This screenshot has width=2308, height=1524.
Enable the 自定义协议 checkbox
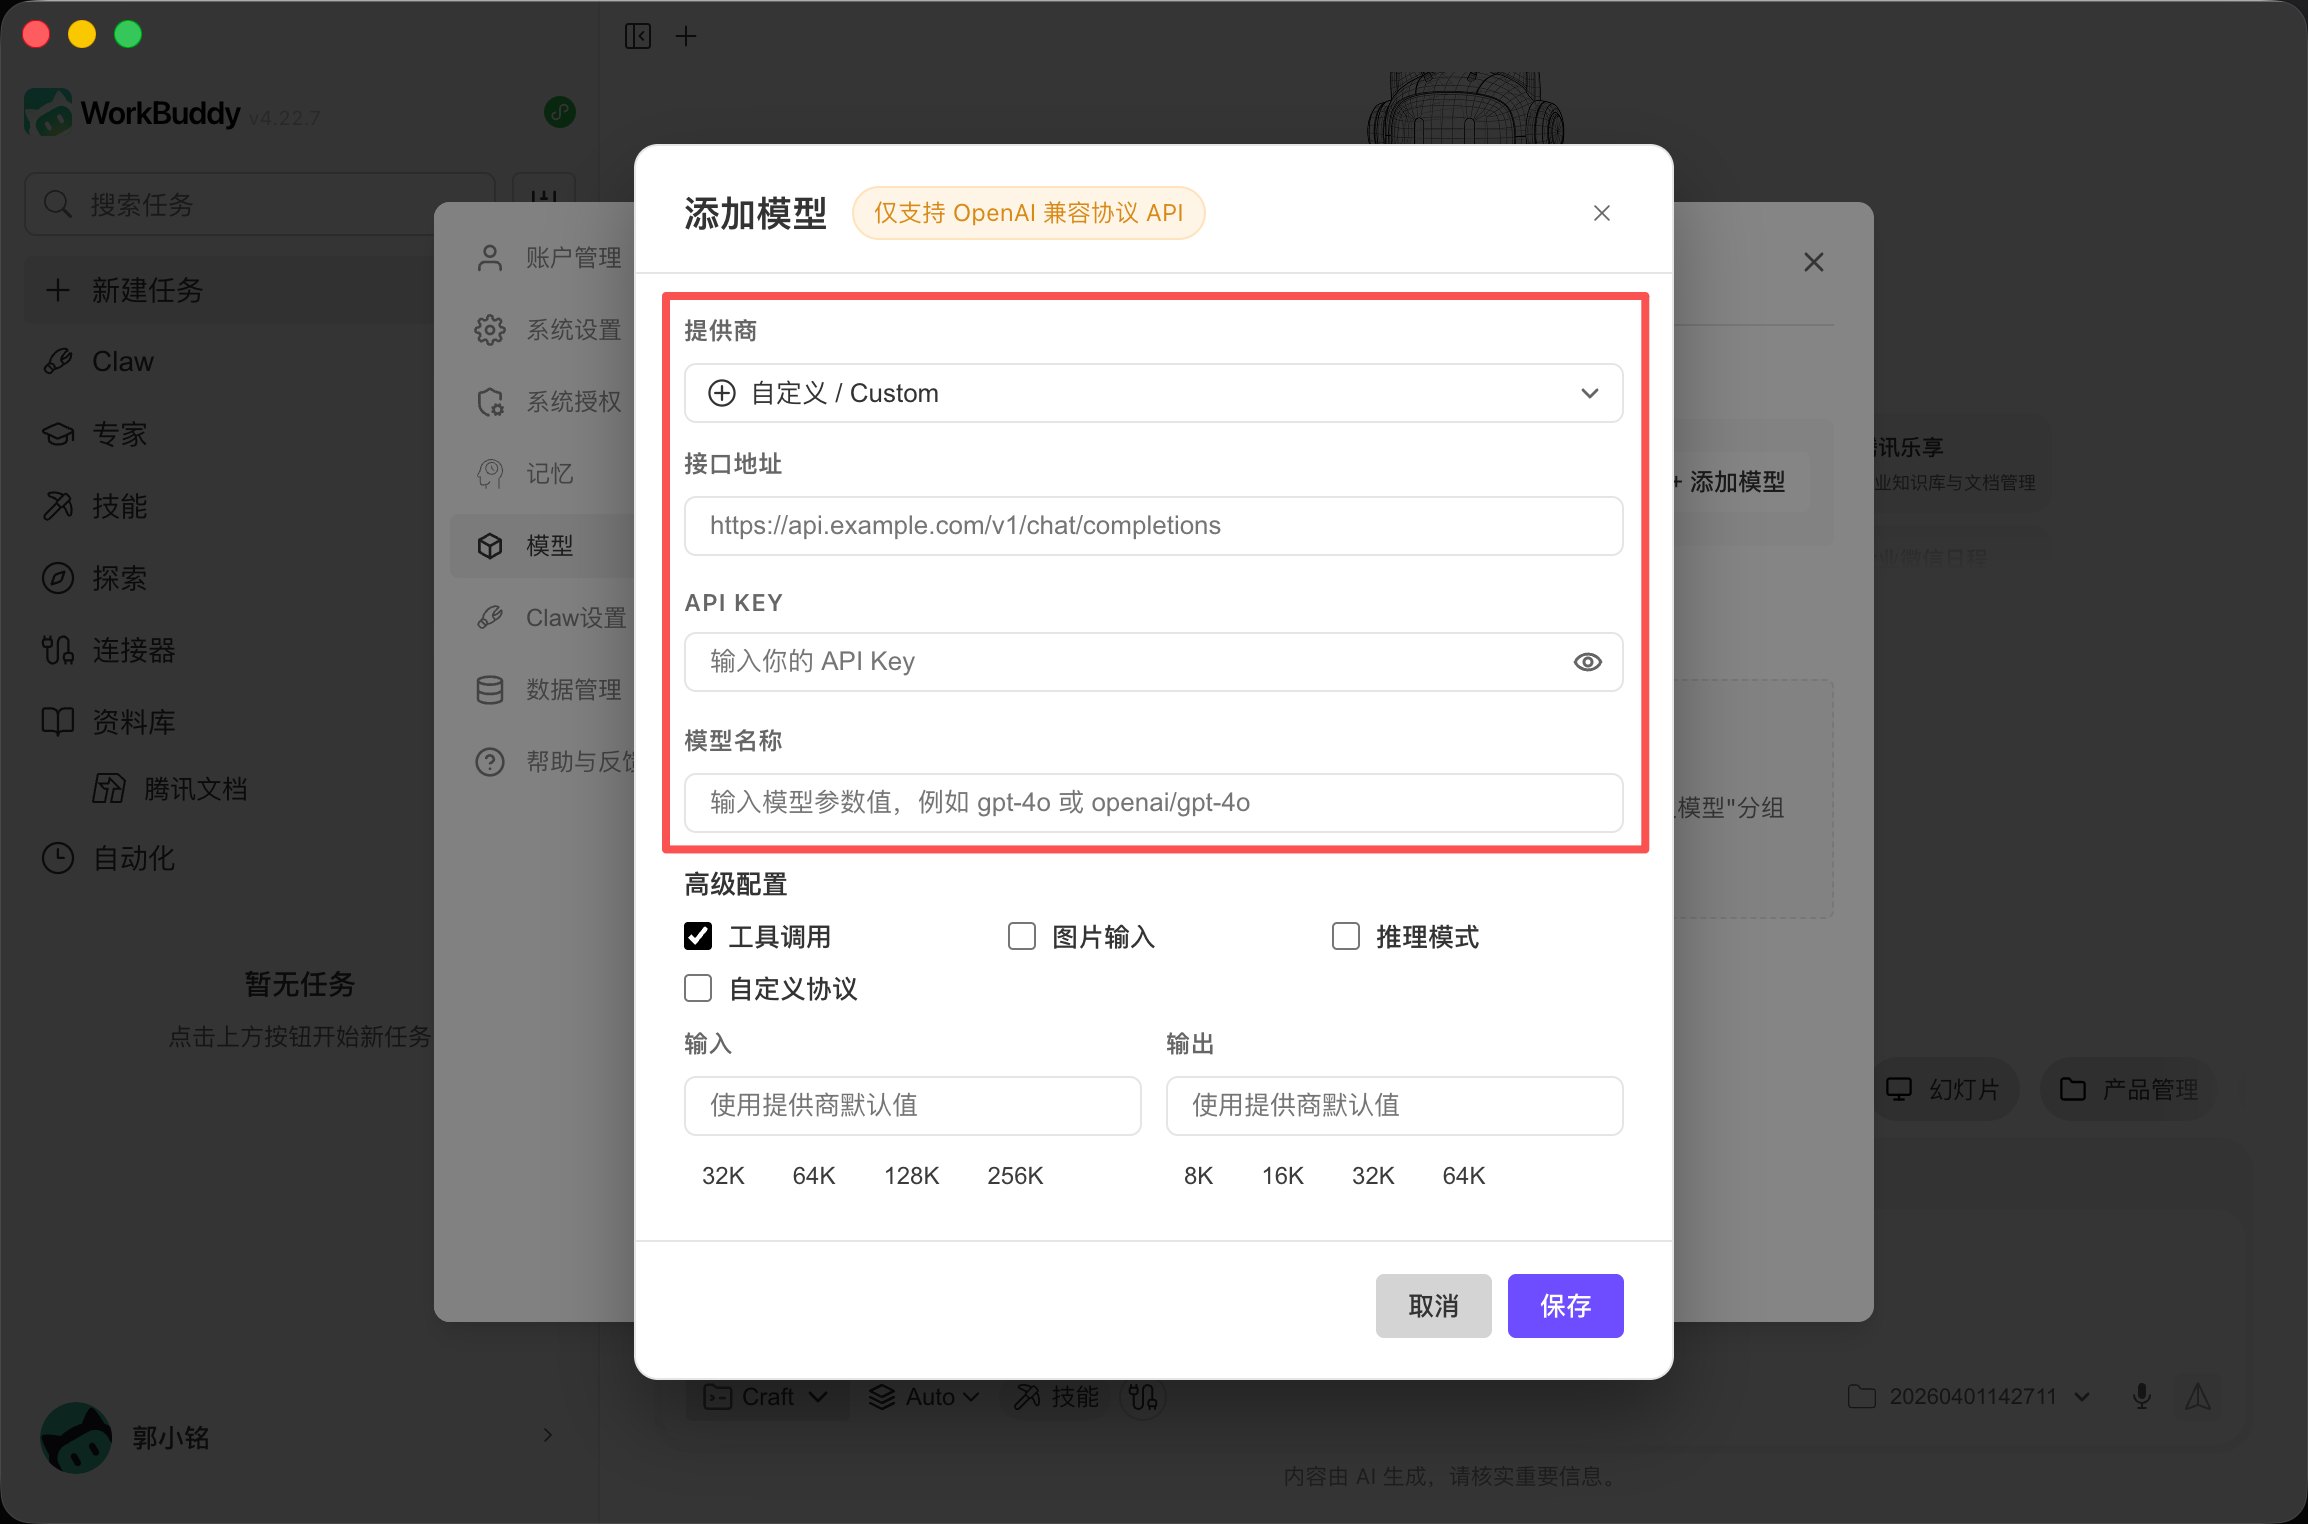tap(698, 988)
